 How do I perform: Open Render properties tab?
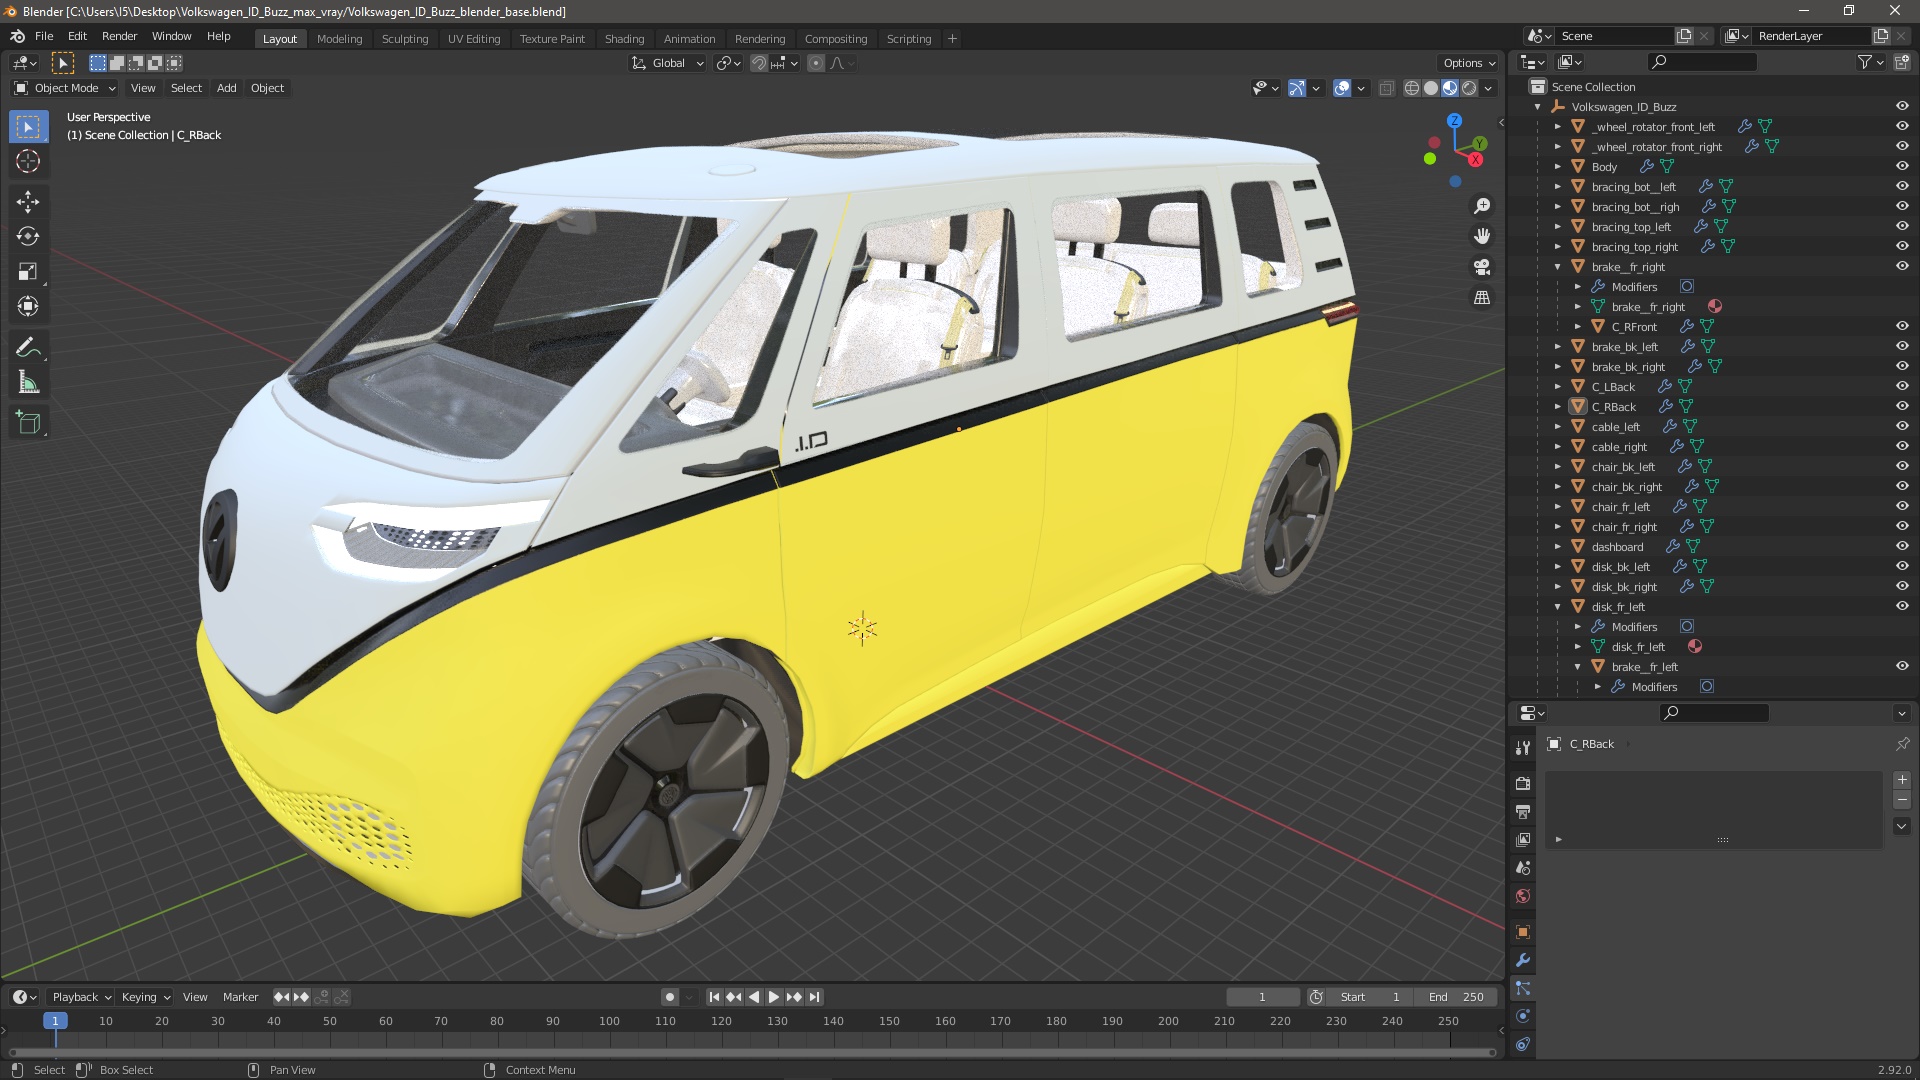[1523, 783]
